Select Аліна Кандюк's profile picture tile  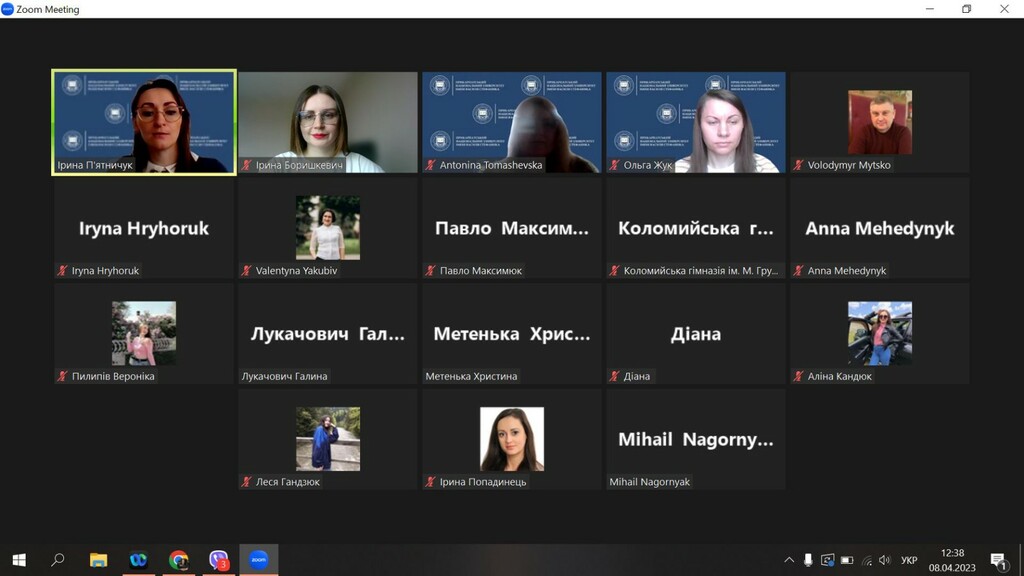(880, 333)
